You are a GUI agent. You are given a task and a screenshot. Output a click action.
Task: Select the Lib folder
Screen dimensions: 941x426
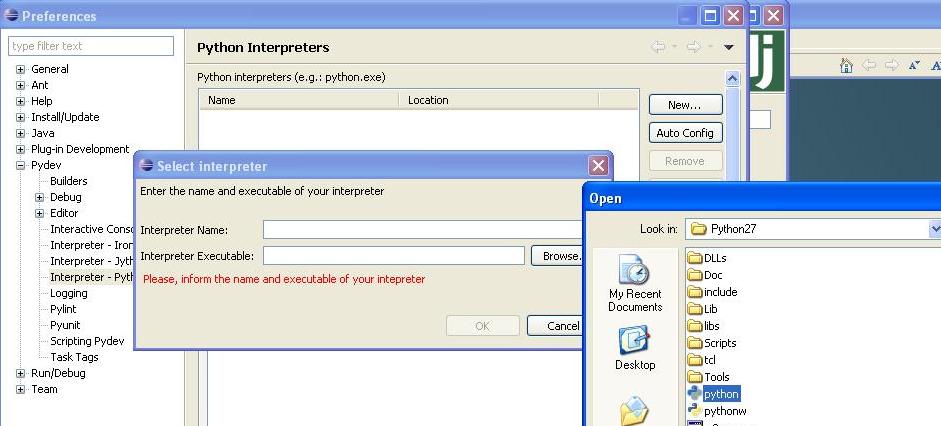coord(710,309)
